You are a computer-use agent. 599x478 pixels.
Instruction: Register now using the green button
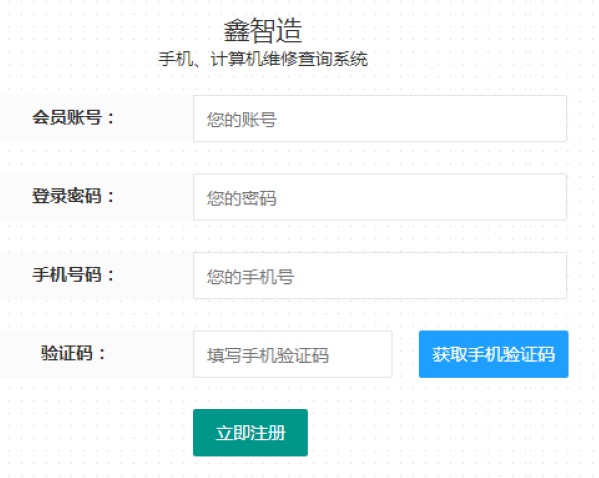tap(250, 433)
